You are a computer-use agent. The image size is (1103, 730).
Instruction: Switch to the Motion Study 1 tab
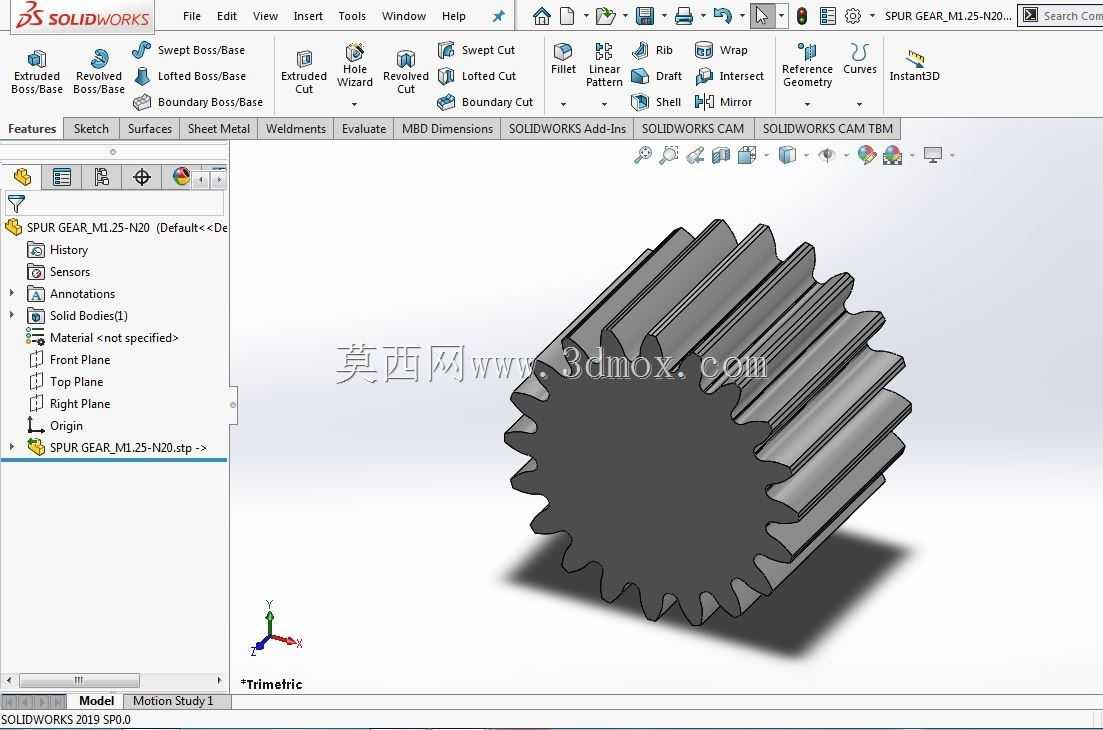tap(173, 701)
